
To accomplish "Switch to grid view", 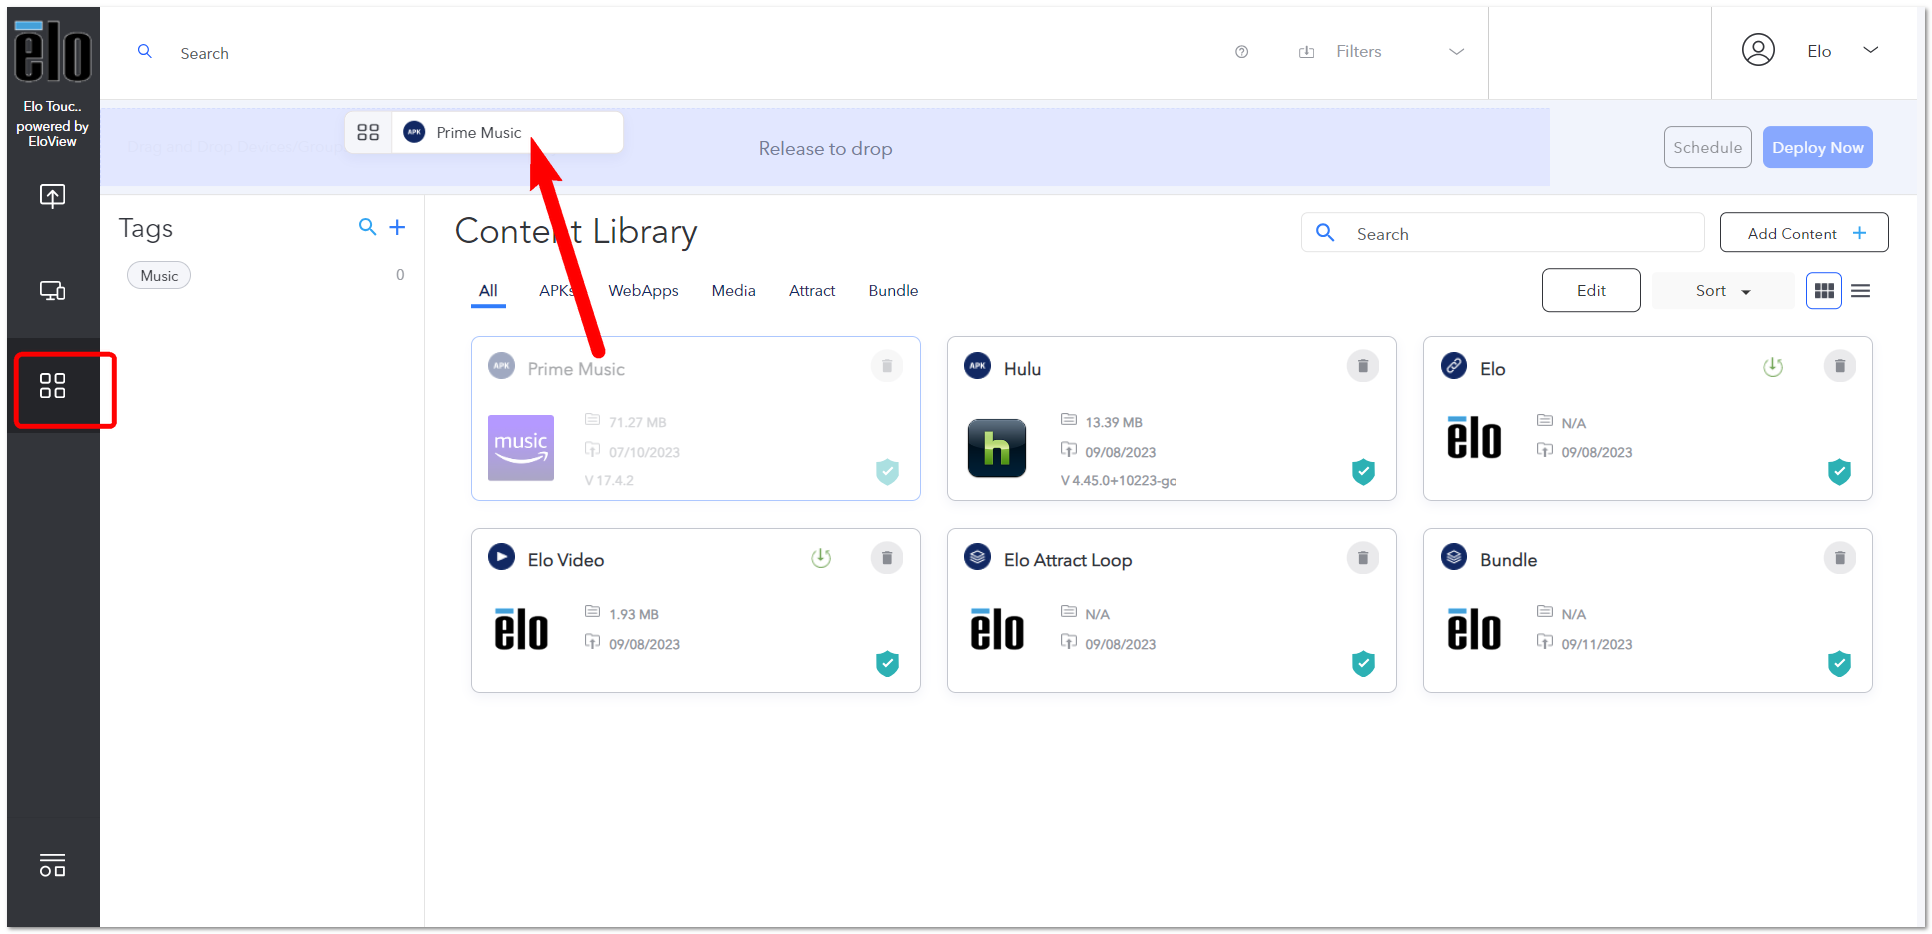I will tap(1824, 291).
